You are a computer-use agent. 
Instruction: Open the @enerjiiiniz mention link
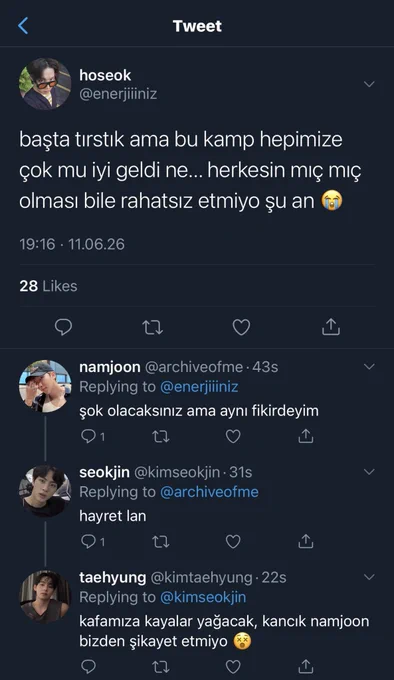point(199,386)
